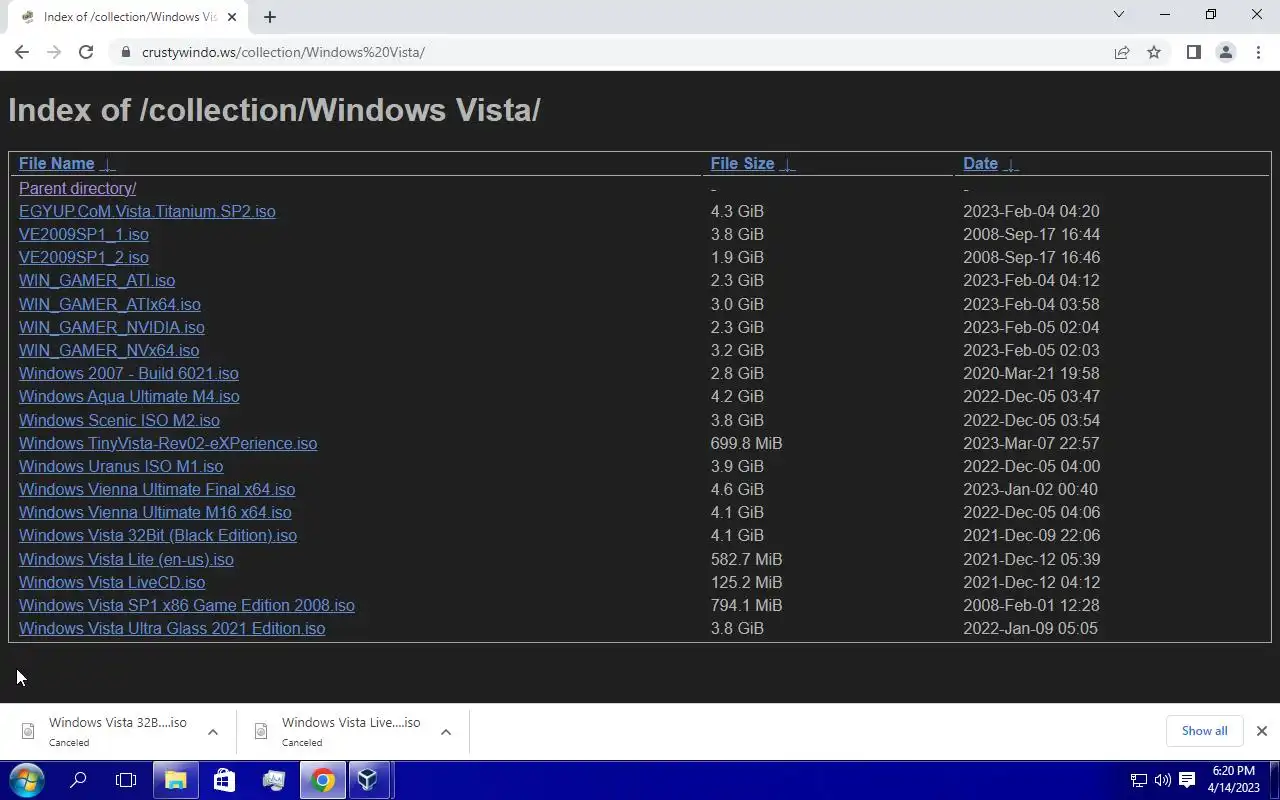Download Windows Vienna Ultimate M16 x64.iso
The image size is (1280, 800).
click(x=155, y=512)
